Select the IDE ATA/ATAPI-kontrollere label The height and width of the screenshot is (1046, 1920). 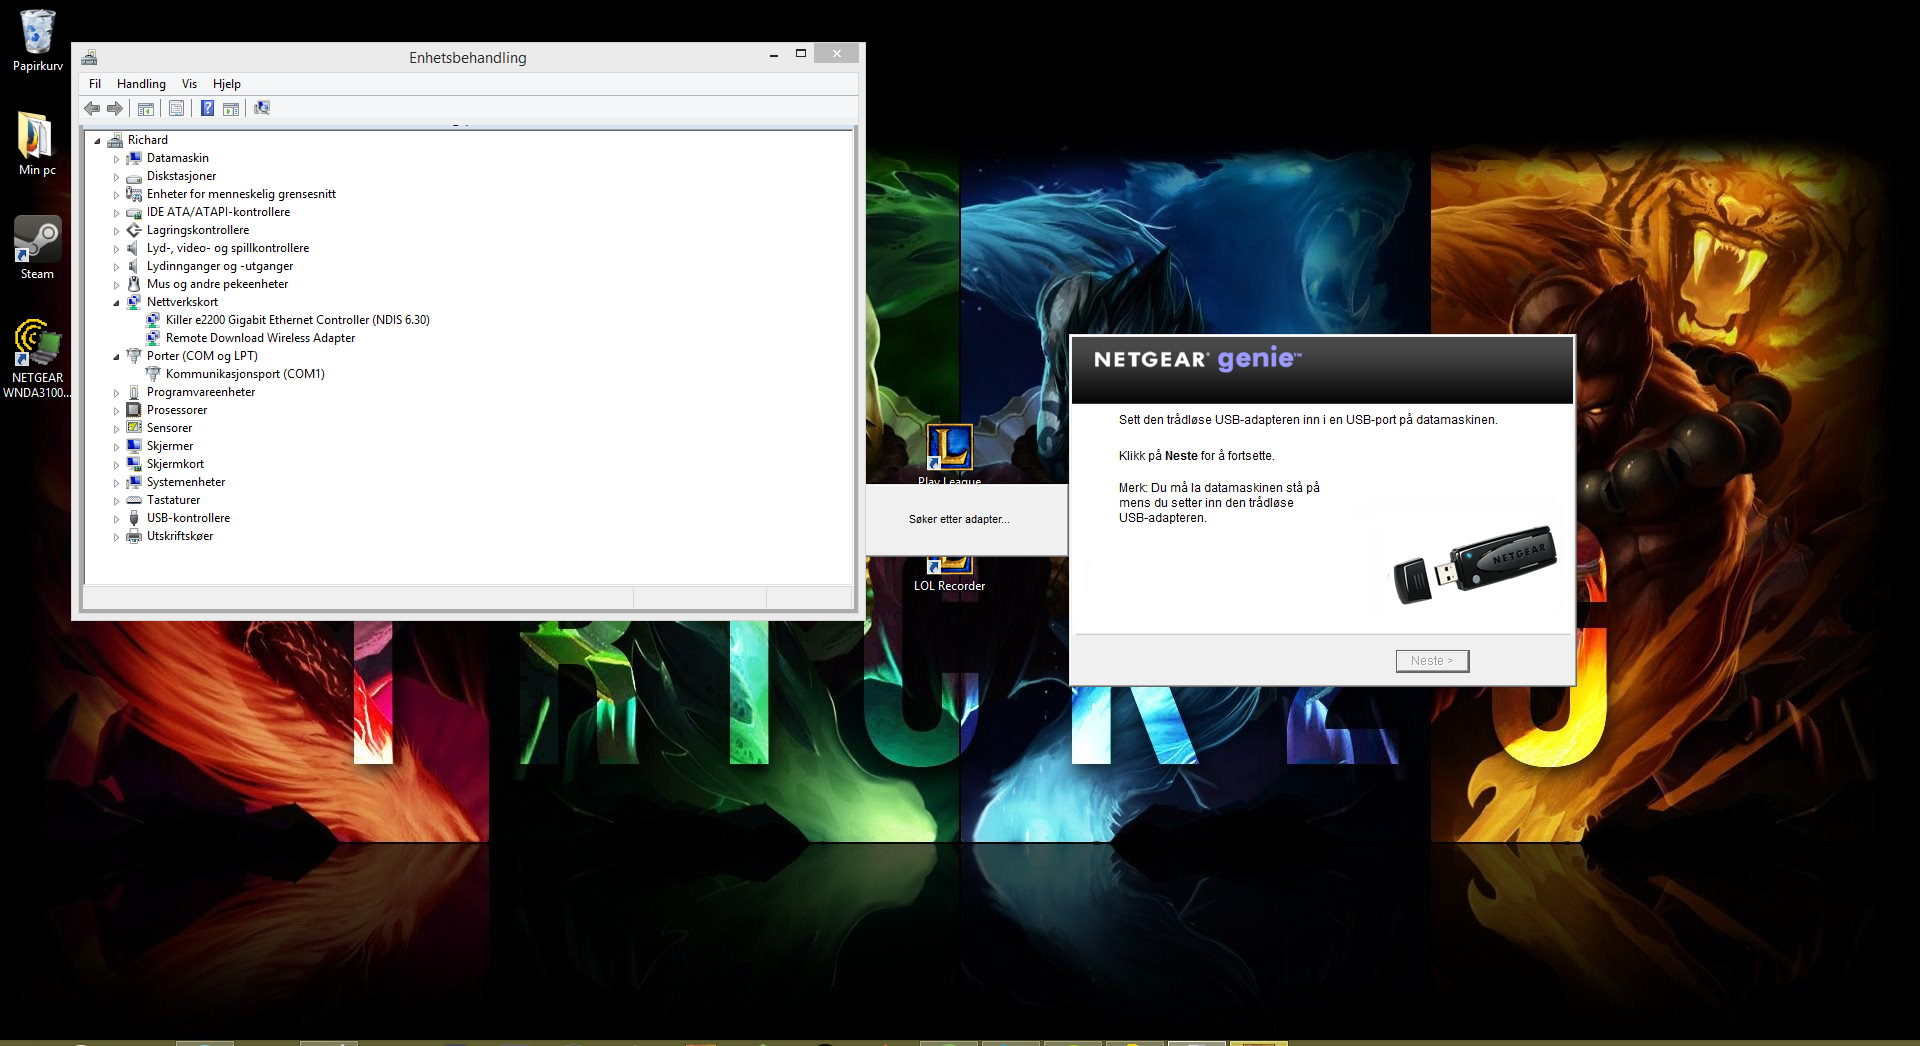218,212
